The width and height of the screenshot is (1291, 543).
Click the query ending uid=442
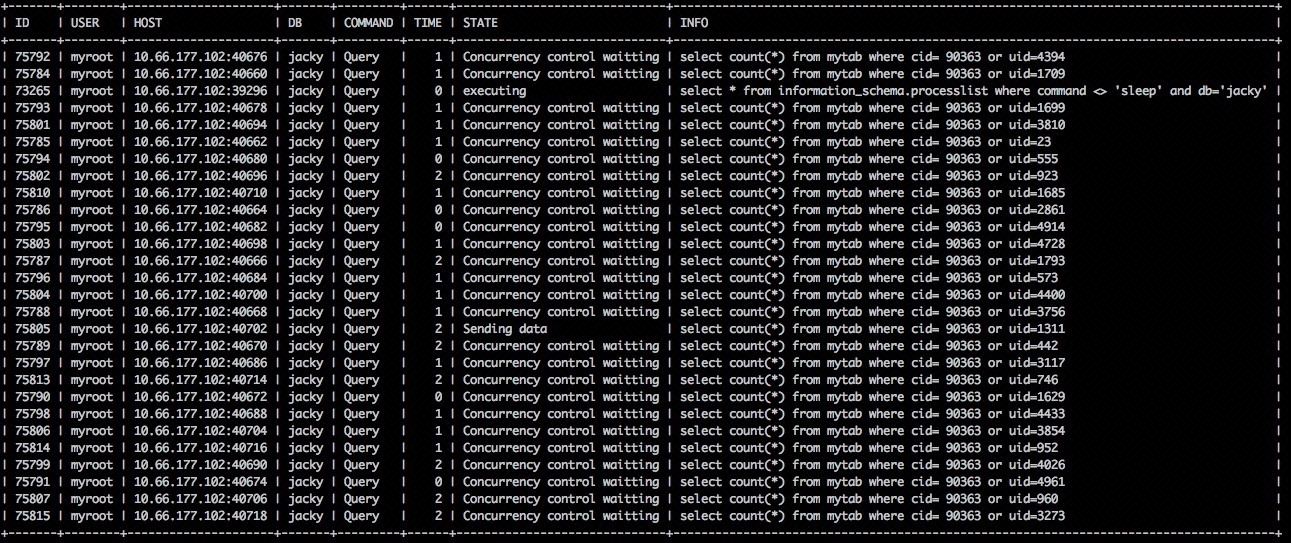coord(869,346)
